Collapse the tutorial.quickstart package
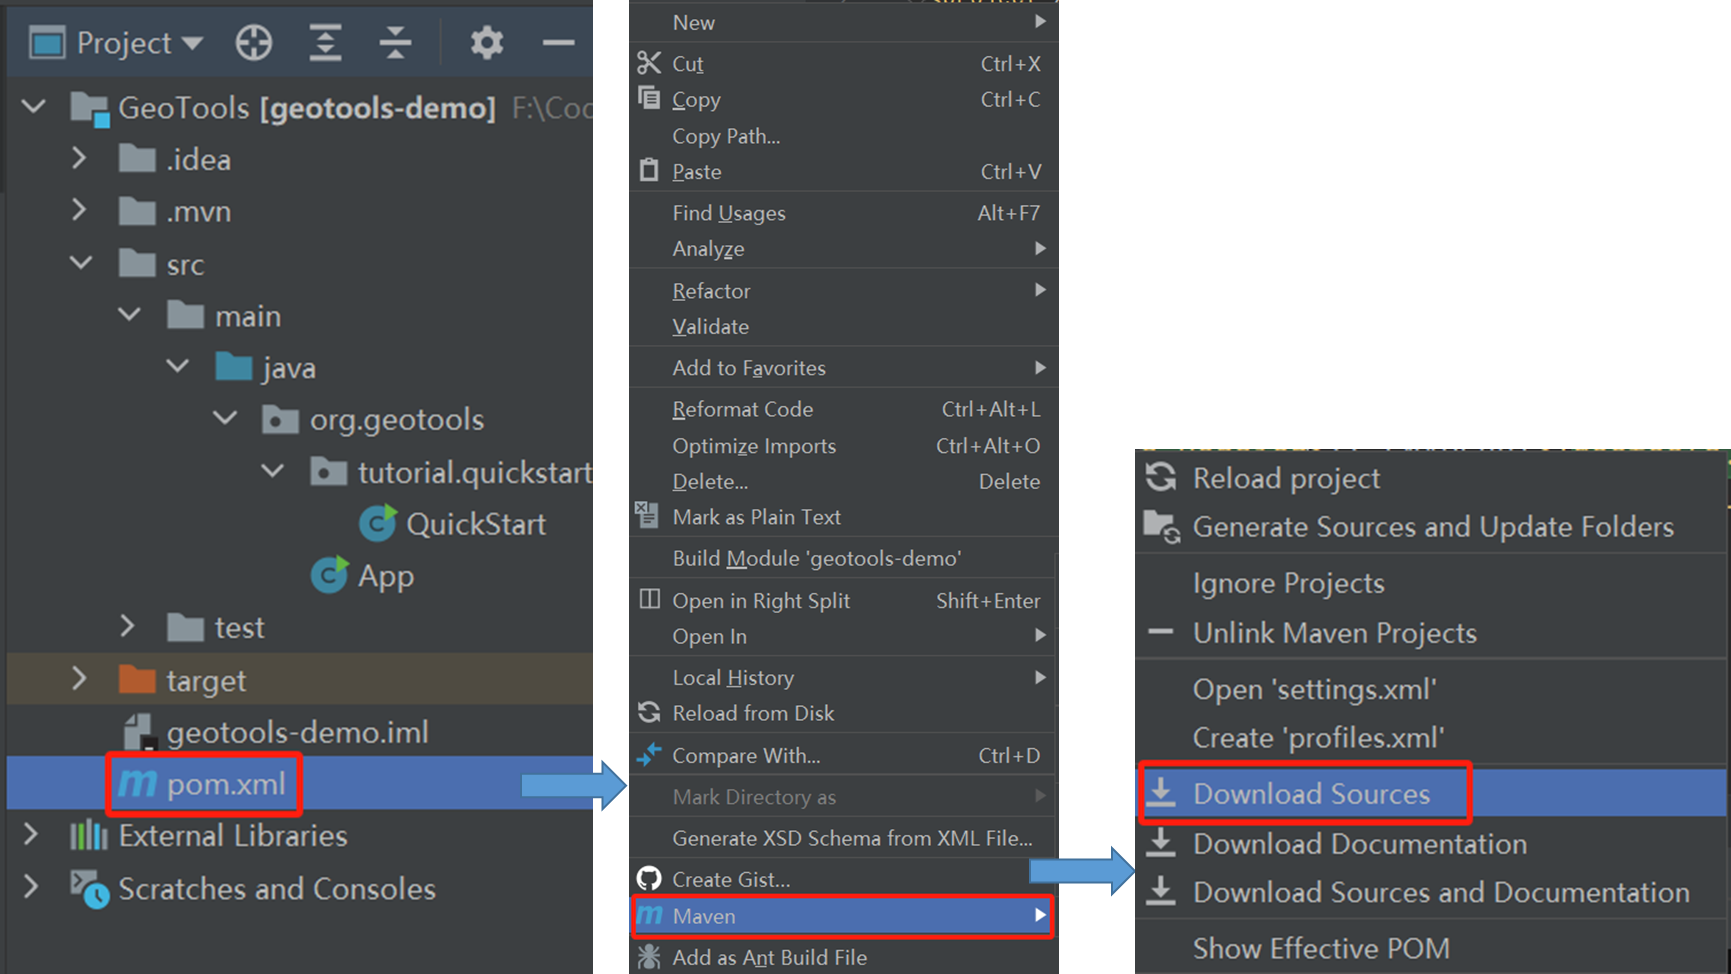 pos(272,471)
